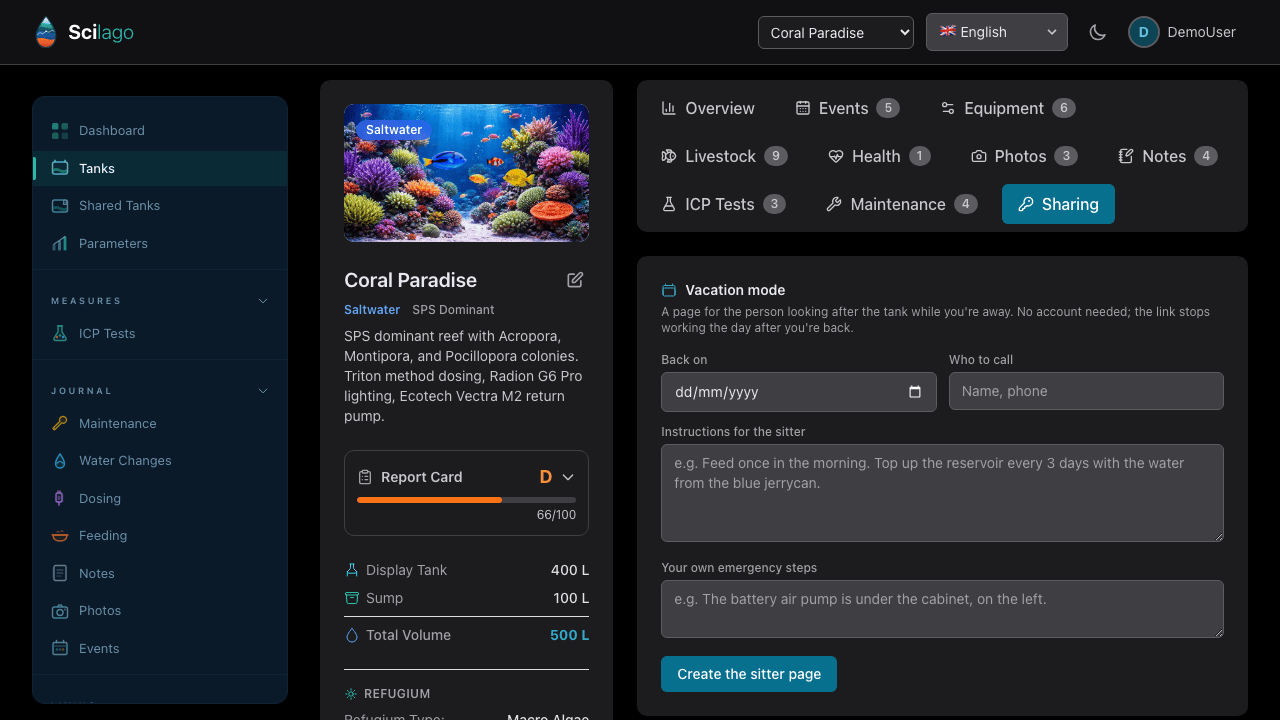Open Tanks in the sidebar

(160, 168)
